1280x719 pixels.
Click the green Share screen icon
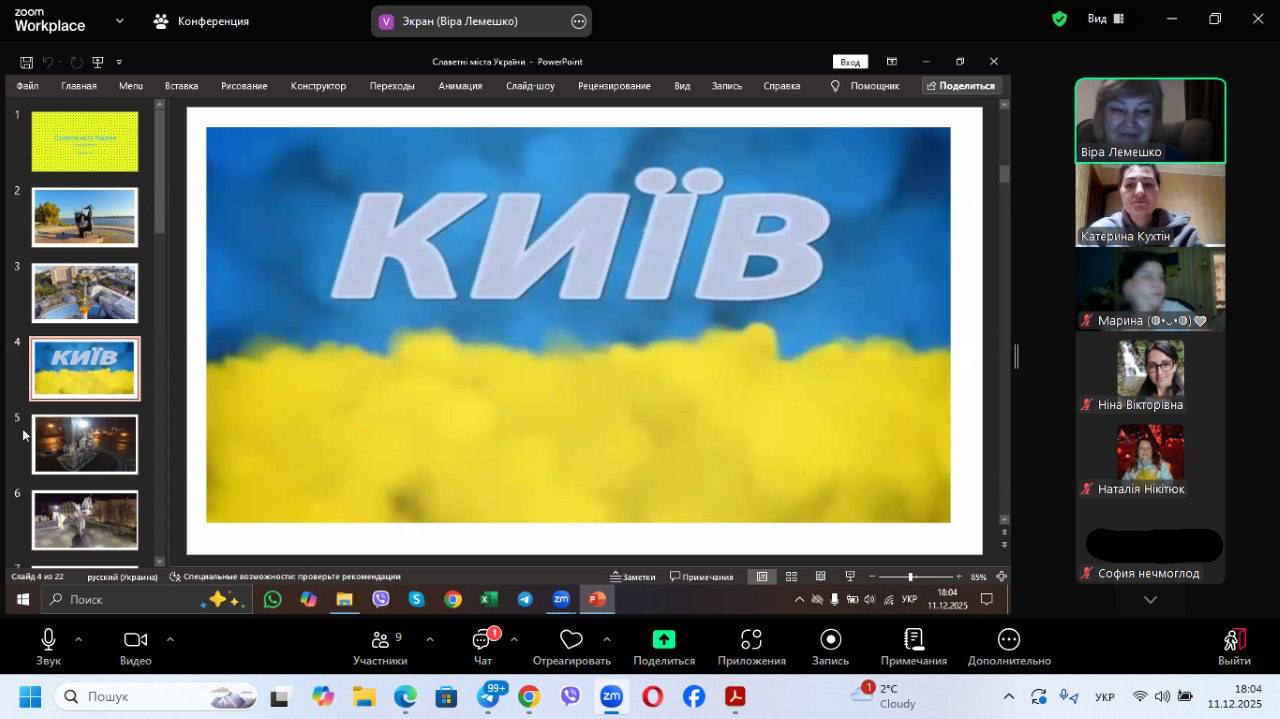pyautogui.click(x=664, y=640)
